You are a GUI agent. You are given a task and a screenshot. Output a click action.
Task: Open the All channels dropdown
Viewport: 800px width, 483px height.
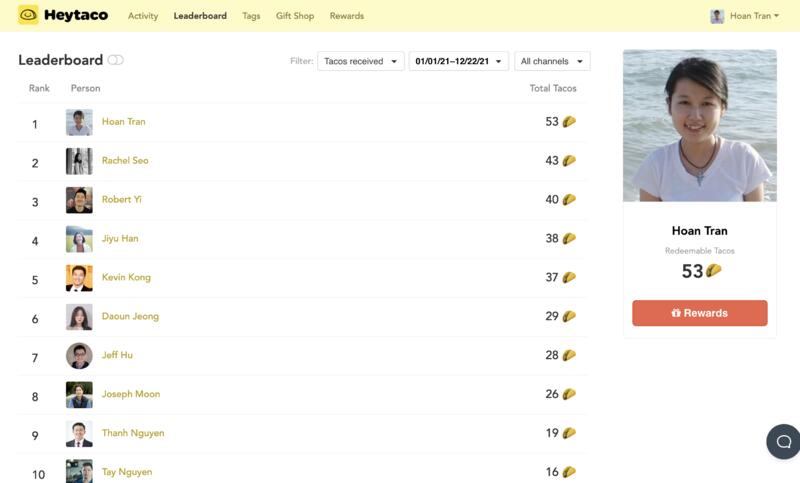pos(552,61)
